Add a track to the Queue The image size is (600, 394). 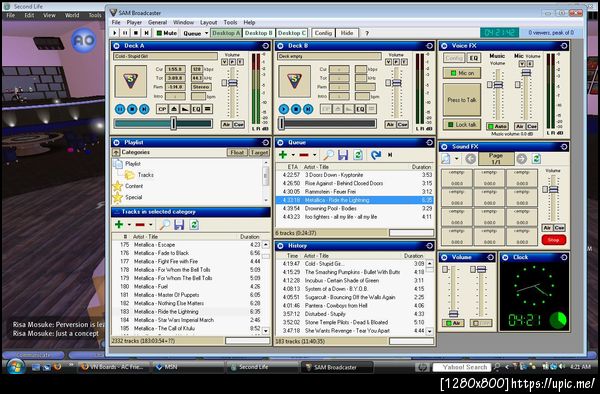point(283,155)
